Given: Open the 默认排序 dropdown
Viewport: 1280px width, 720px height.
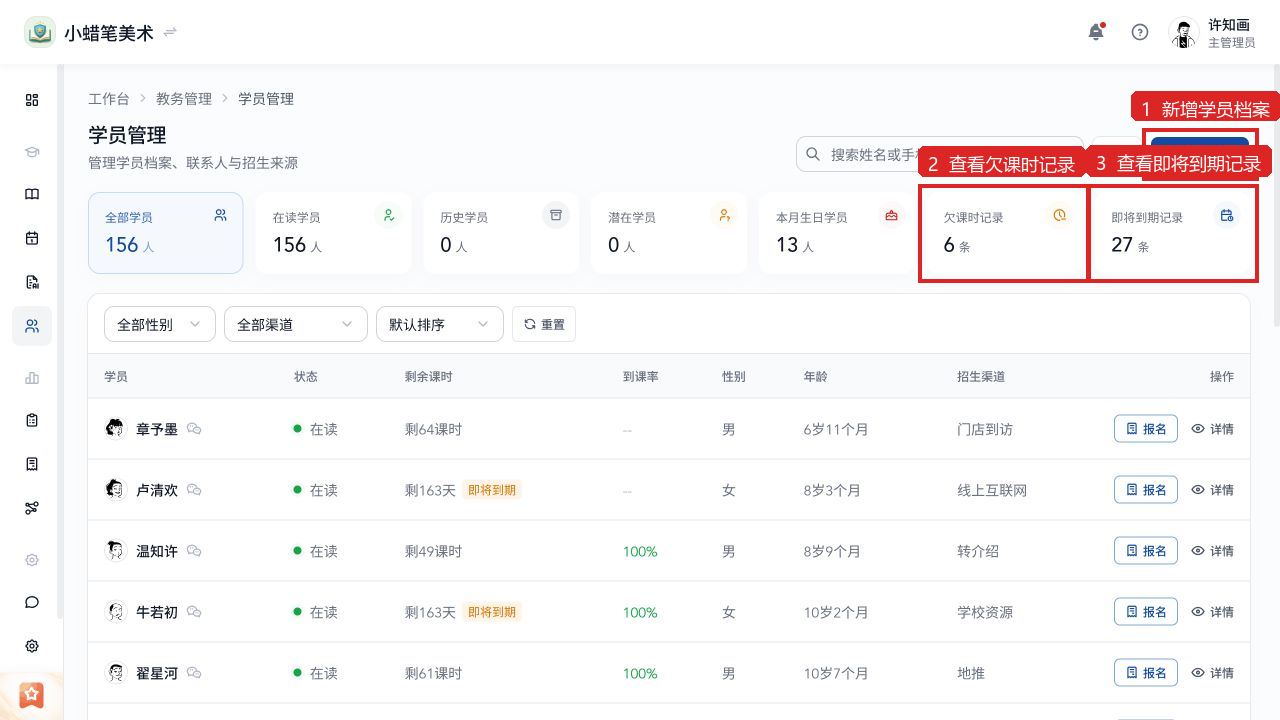Looking at the screenshot, I should 440,324.
